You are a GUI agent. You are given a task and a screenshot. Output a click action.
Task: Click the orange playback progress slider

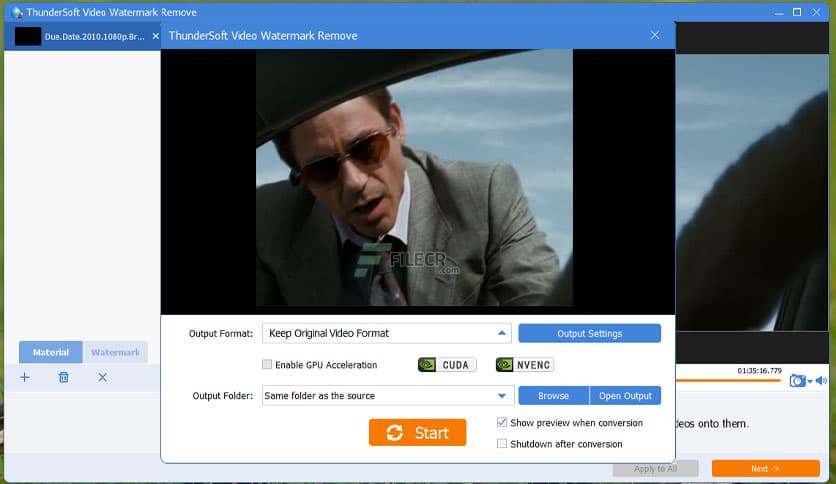click(728, 381)
